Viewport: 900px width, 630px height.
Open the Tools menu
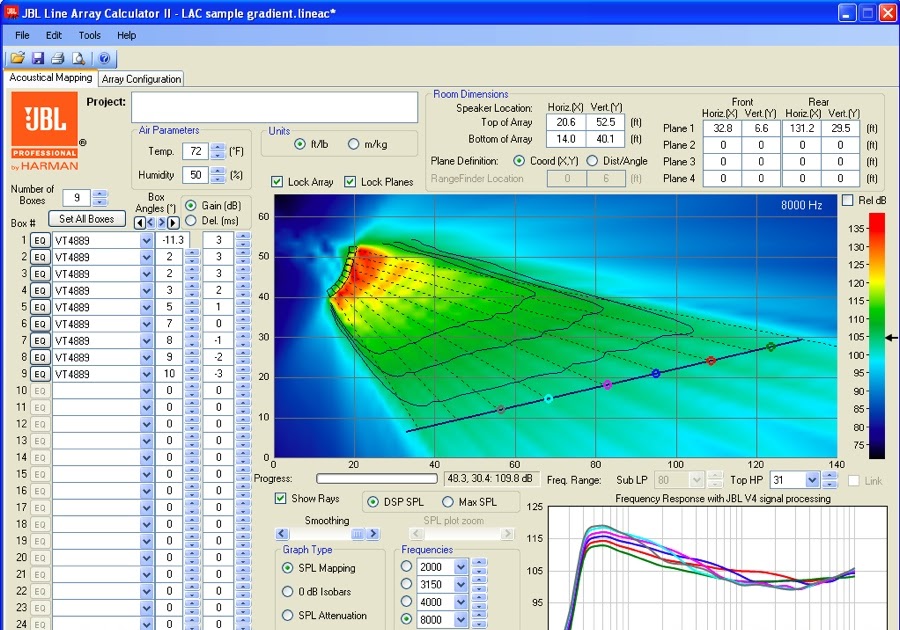tap(90, 36)
